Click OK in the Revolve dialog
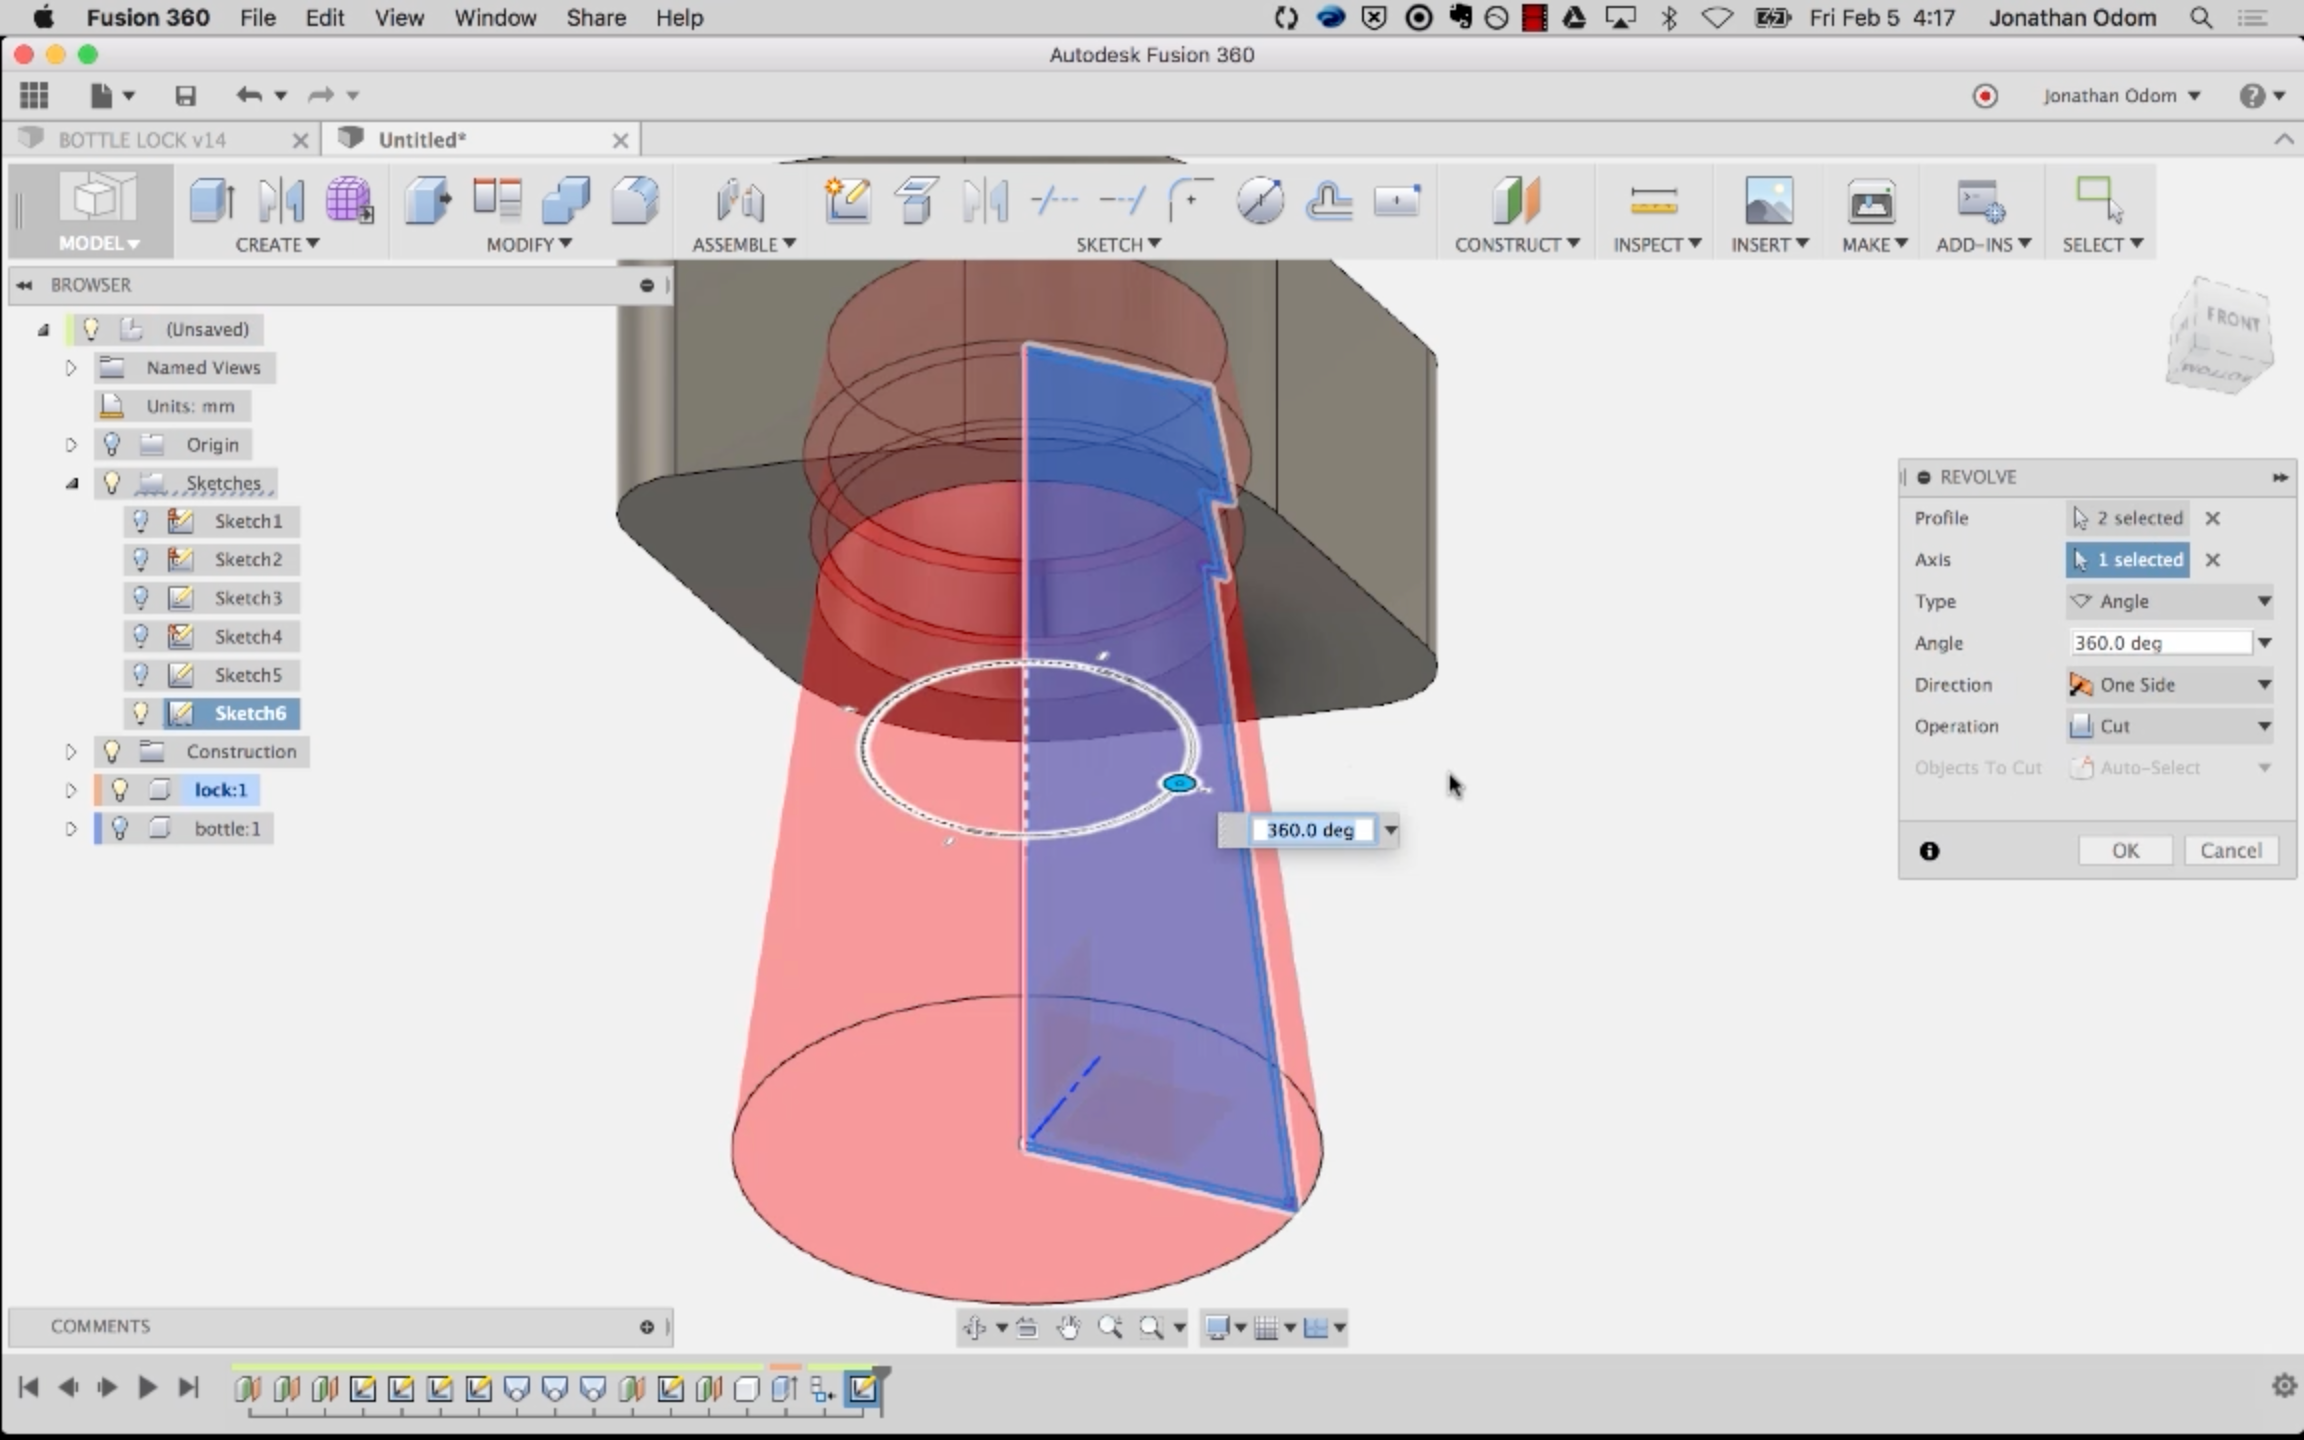This screenshot has width=2304, height=1440. [2124, 851]
